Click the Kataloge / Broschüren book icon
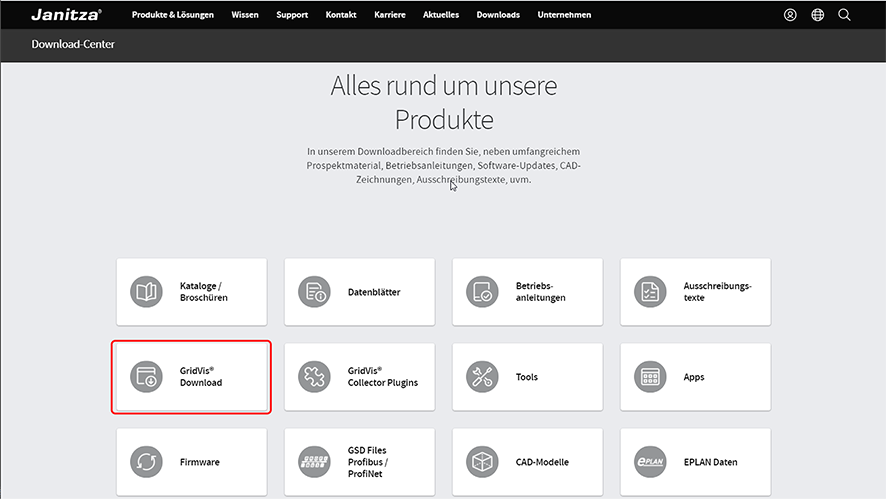Screen dimensions: 886x499 (x=146, y=292)
